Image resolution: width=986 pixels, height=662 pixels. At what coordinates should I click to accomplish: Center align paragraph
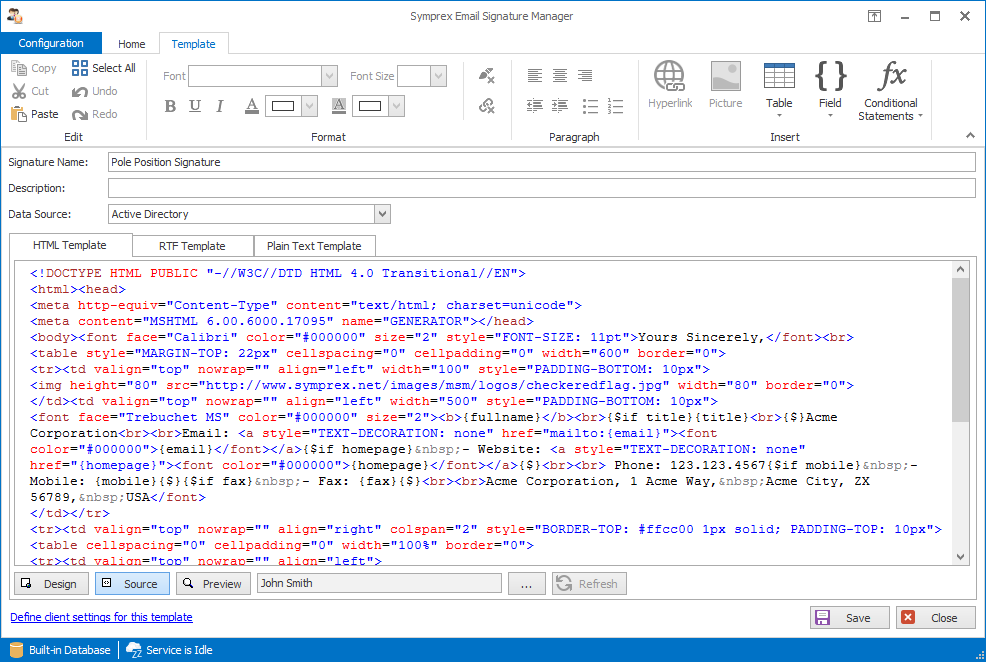point(560,75)
